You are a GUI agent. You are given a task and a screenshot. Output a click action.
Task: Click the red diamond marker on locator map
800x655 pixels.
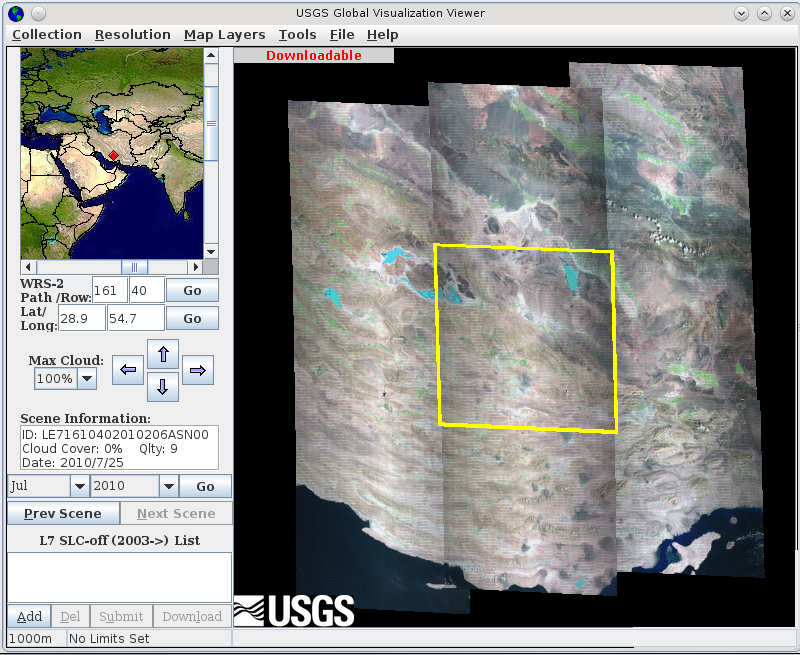tap(113, 155)
